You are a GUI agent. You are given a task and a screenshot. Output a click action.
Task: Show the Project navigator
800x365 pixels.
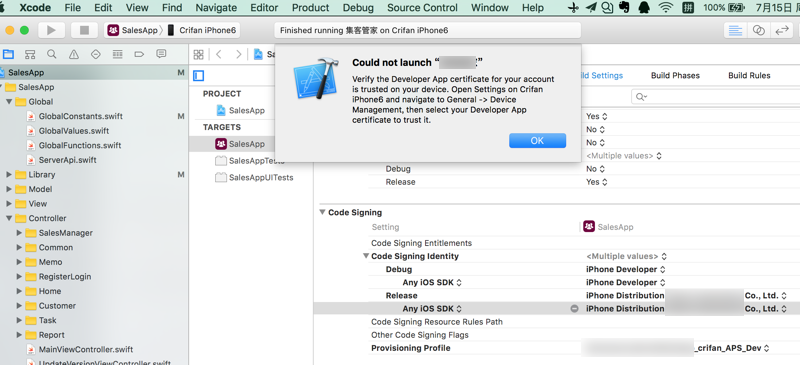tap(8, 54)
